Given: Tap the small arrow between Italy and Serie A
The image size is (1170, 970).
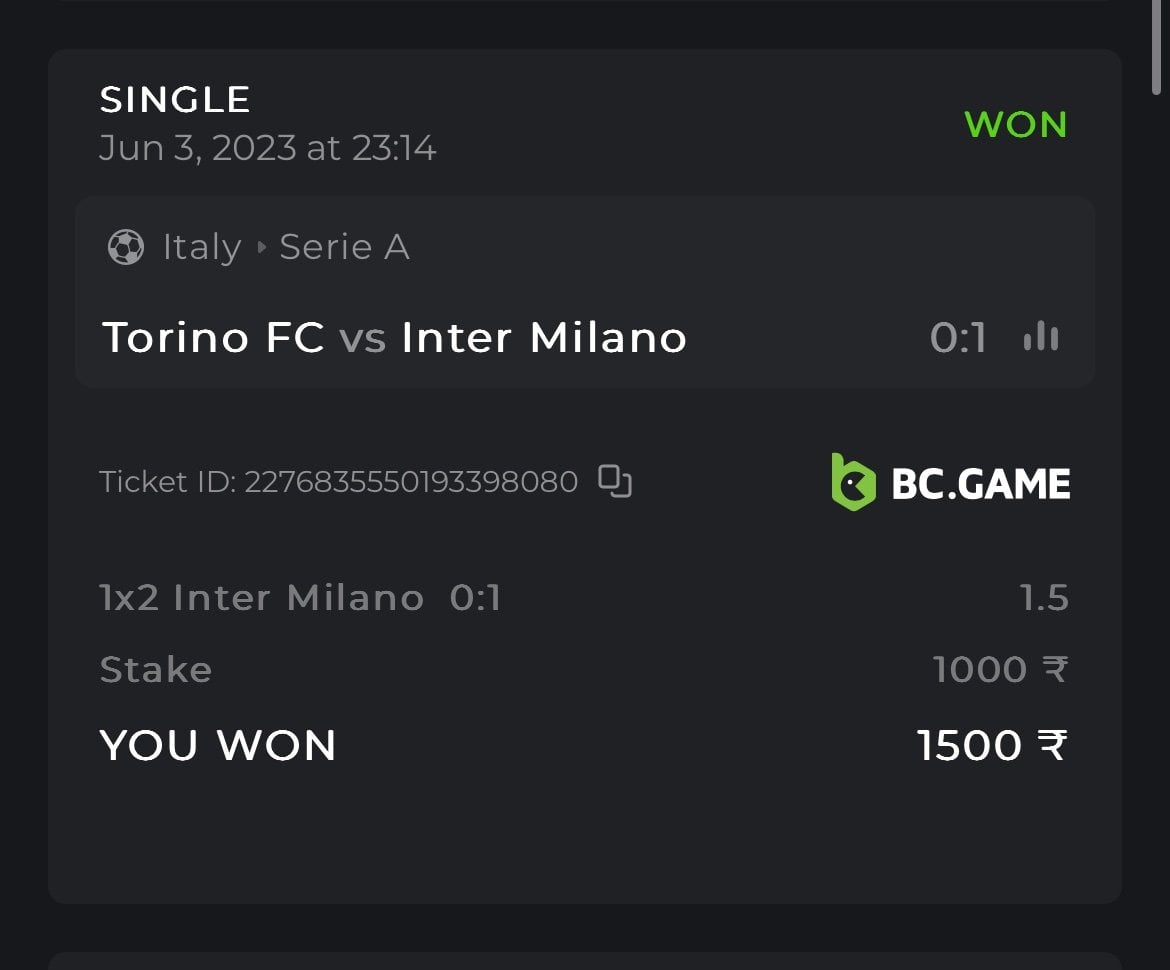Looking at the screenshot, I should [x=262, y=247].
